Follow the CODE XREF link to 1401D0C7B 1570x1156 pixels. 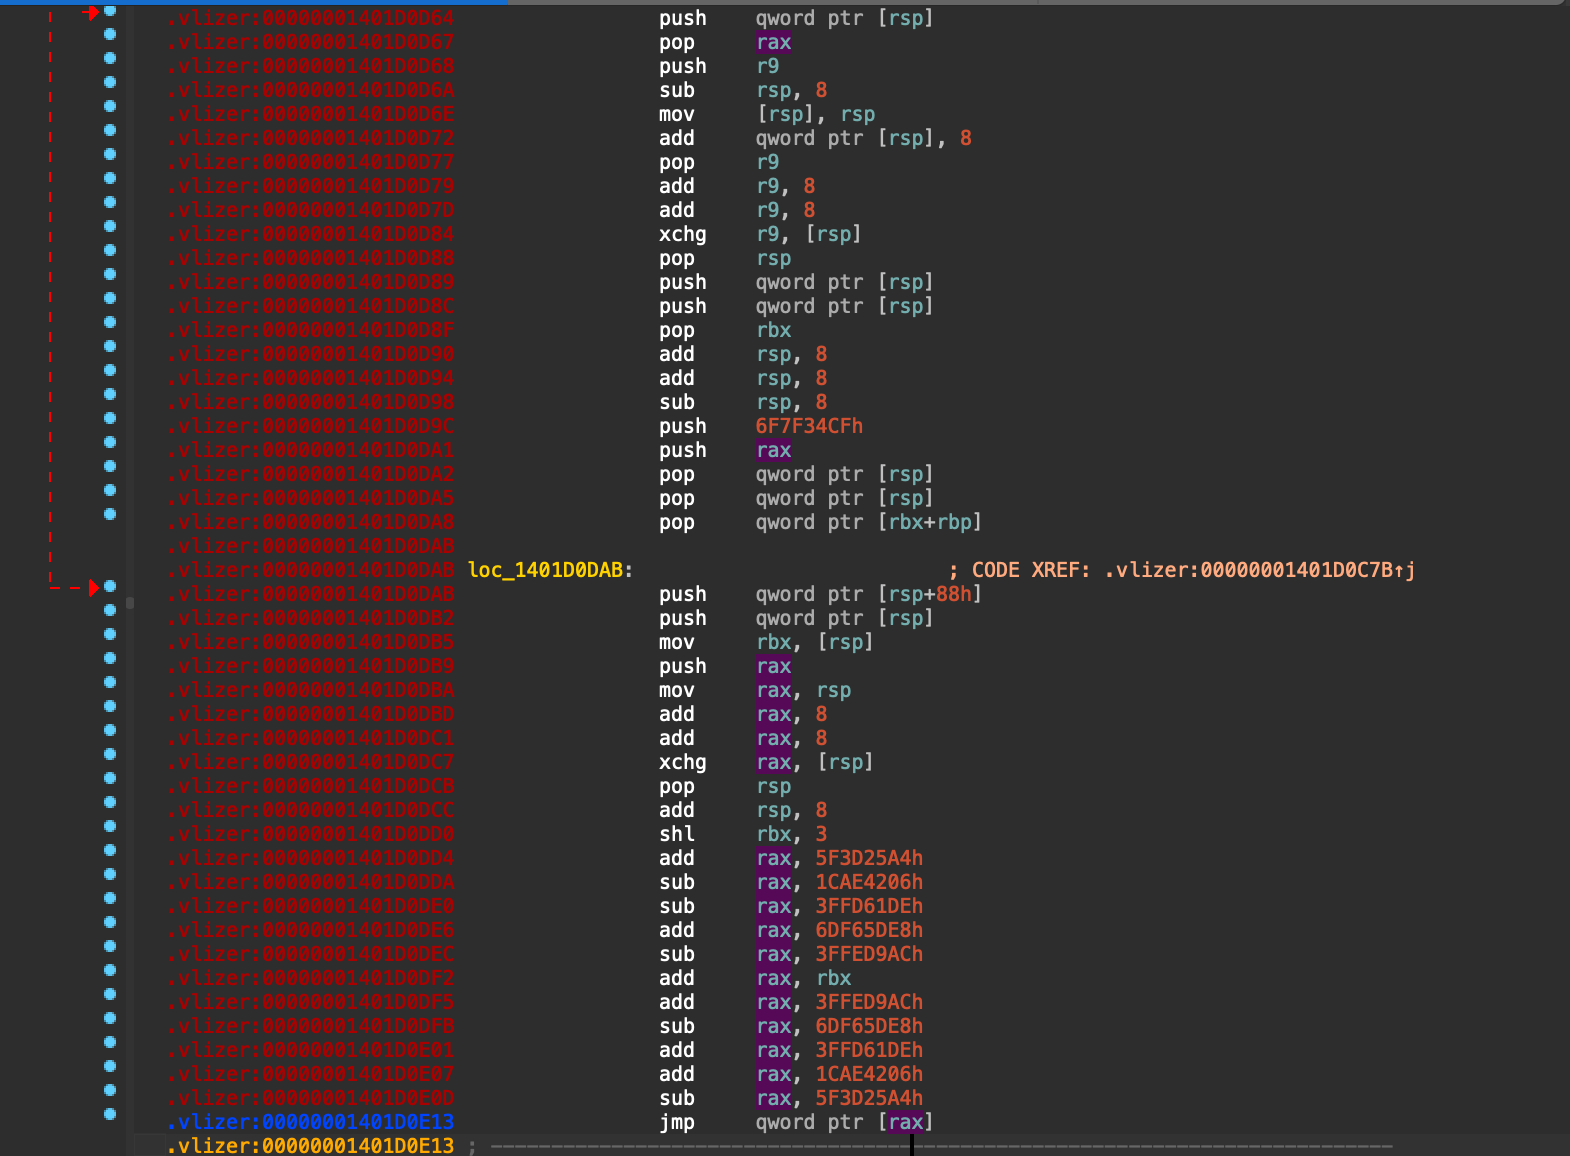pyautogui.click(x=1259, y=570)
